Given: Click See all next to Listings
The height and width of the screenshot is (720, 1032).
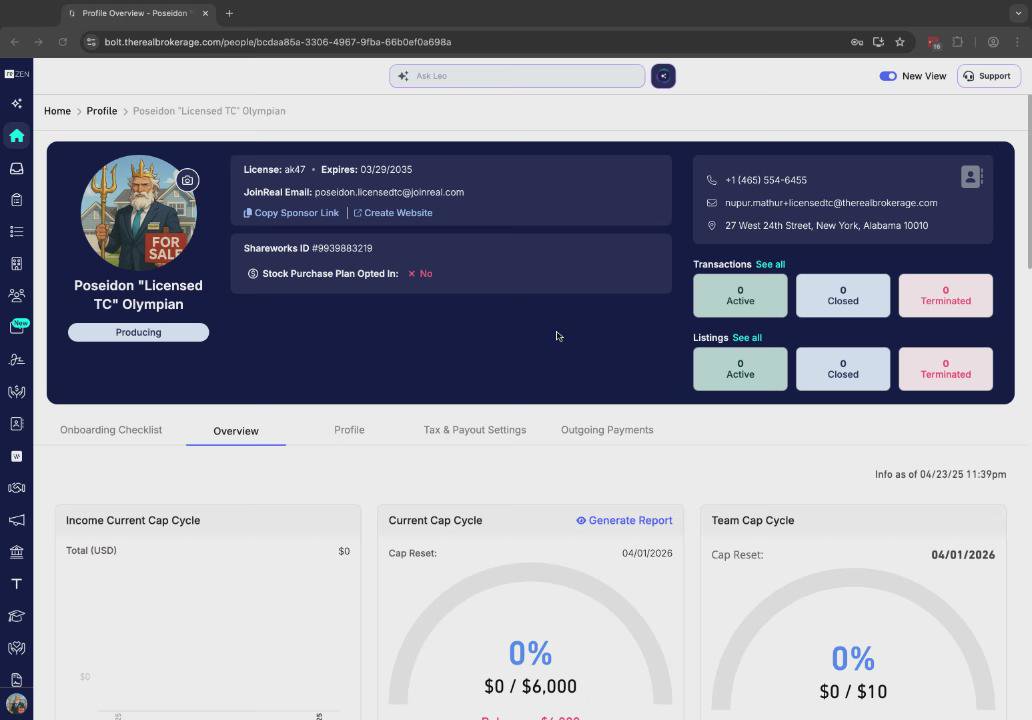Looking at the screenshot, I should (747, 338).
